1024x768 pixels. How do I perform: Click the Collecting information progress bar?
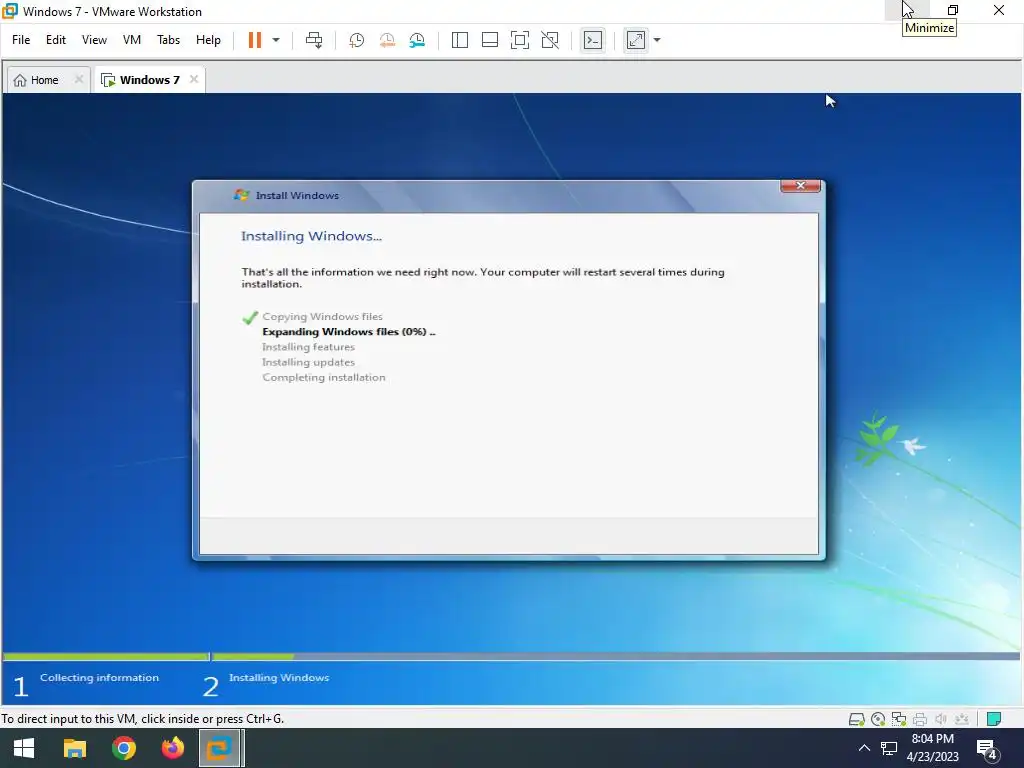pyautogui.click(x=106, y=656)
